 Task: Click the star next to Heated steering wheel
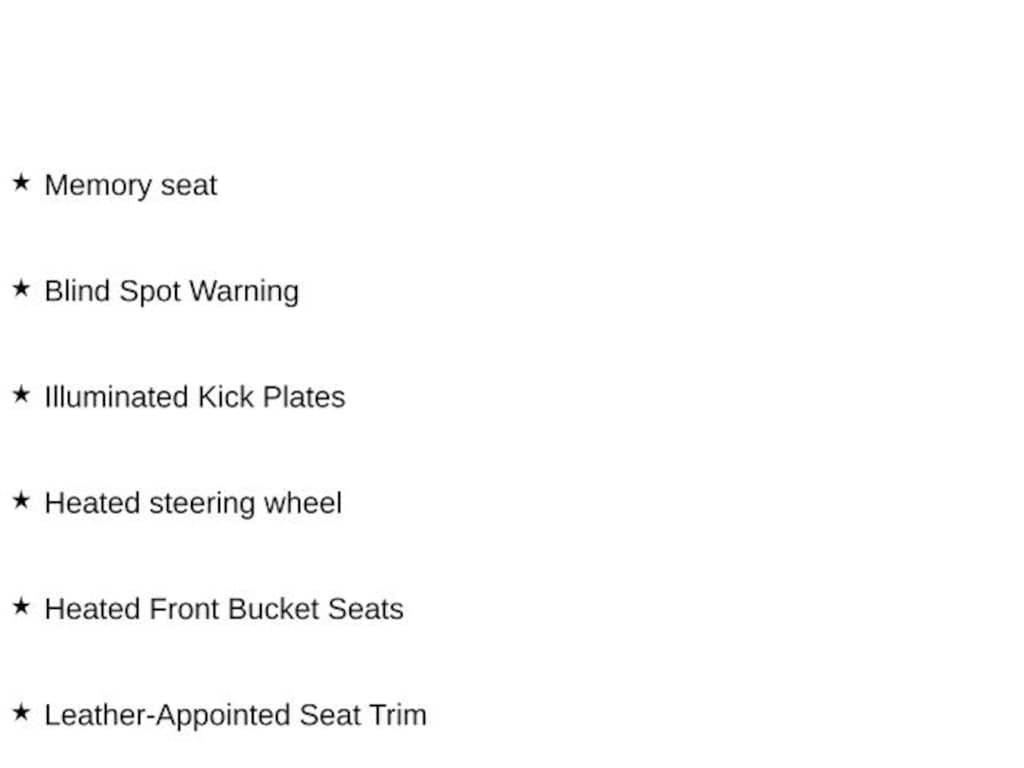pyautogui.click(x=21, y=501)
